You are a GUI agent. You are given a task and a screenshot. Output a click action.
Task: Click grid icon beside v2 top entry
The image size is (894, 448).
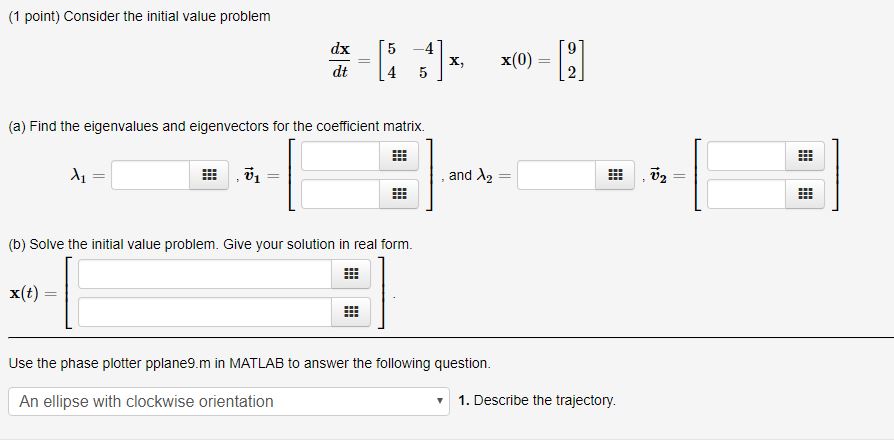(x=804, y=156)
